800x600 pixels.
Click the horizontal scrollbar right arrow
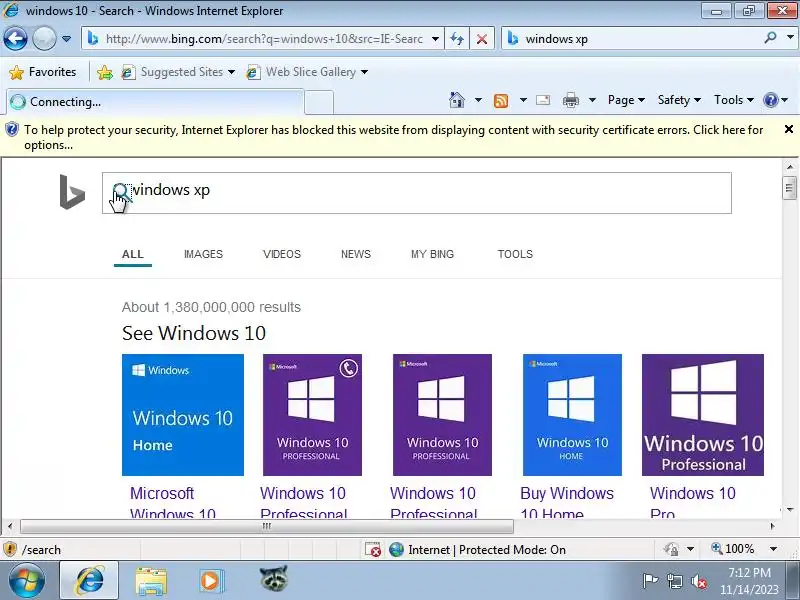pyautogui.click(x=772, y=526)
